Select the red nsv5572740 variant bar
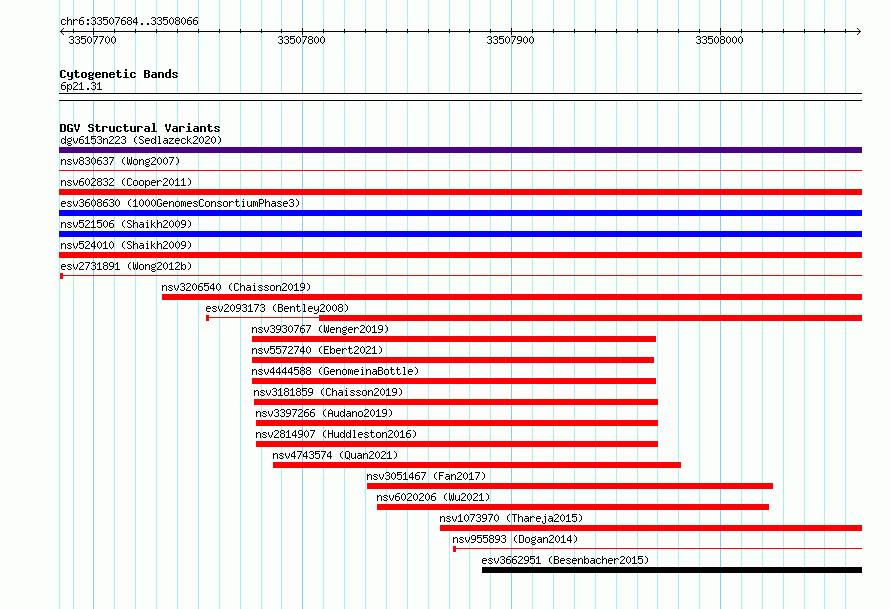The height and width of the screenshot is (609, 890). click(x=453, y=360)
